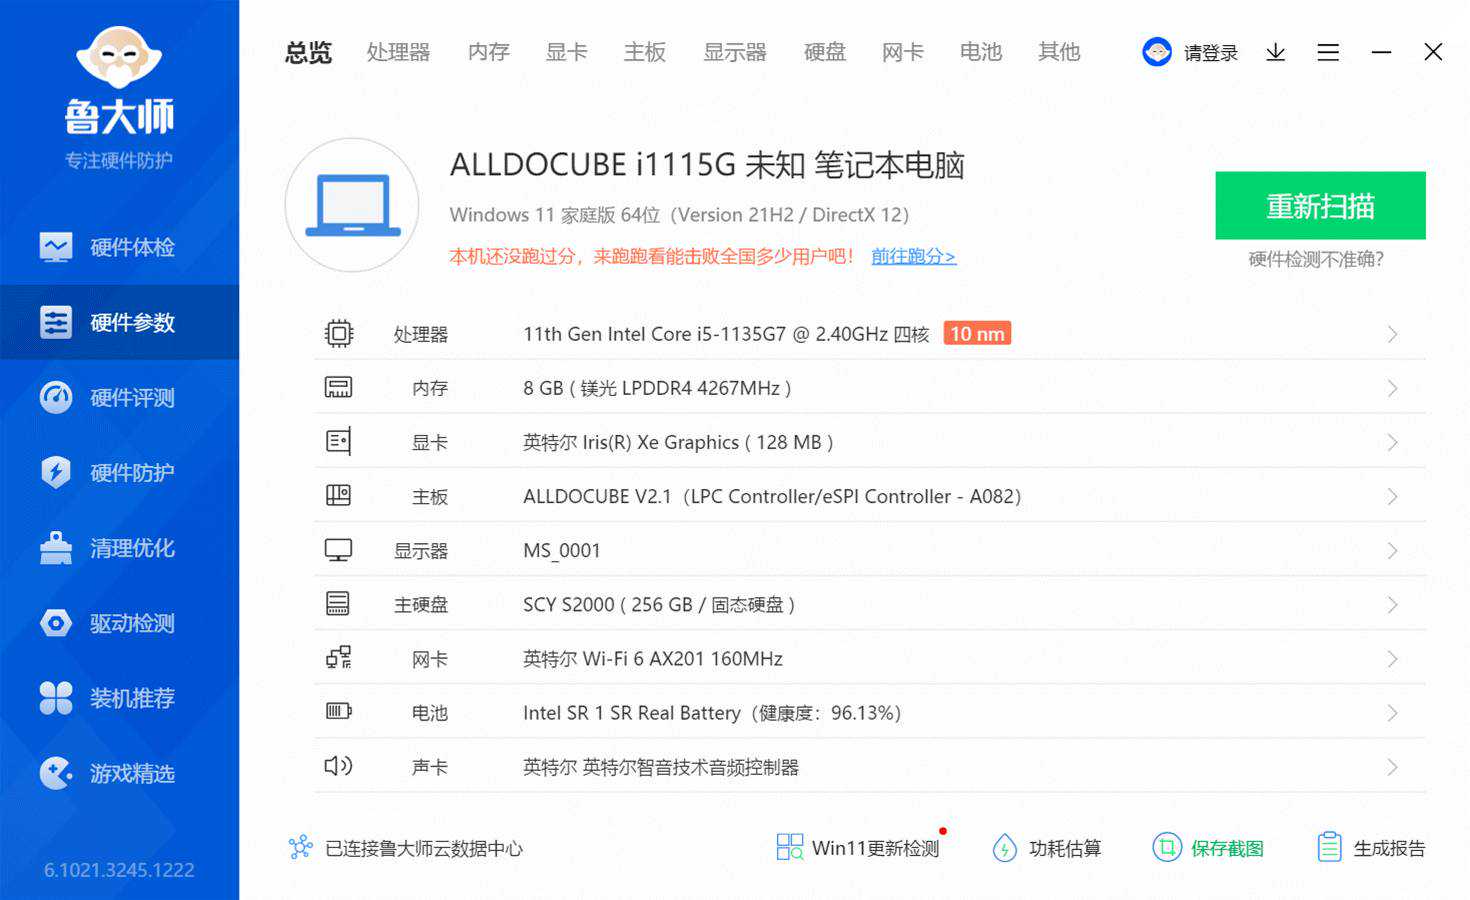The width and height of the screenshot is (1470, 900).
Task: Select 硬件评测 from the sidebar
Action: 119,398
